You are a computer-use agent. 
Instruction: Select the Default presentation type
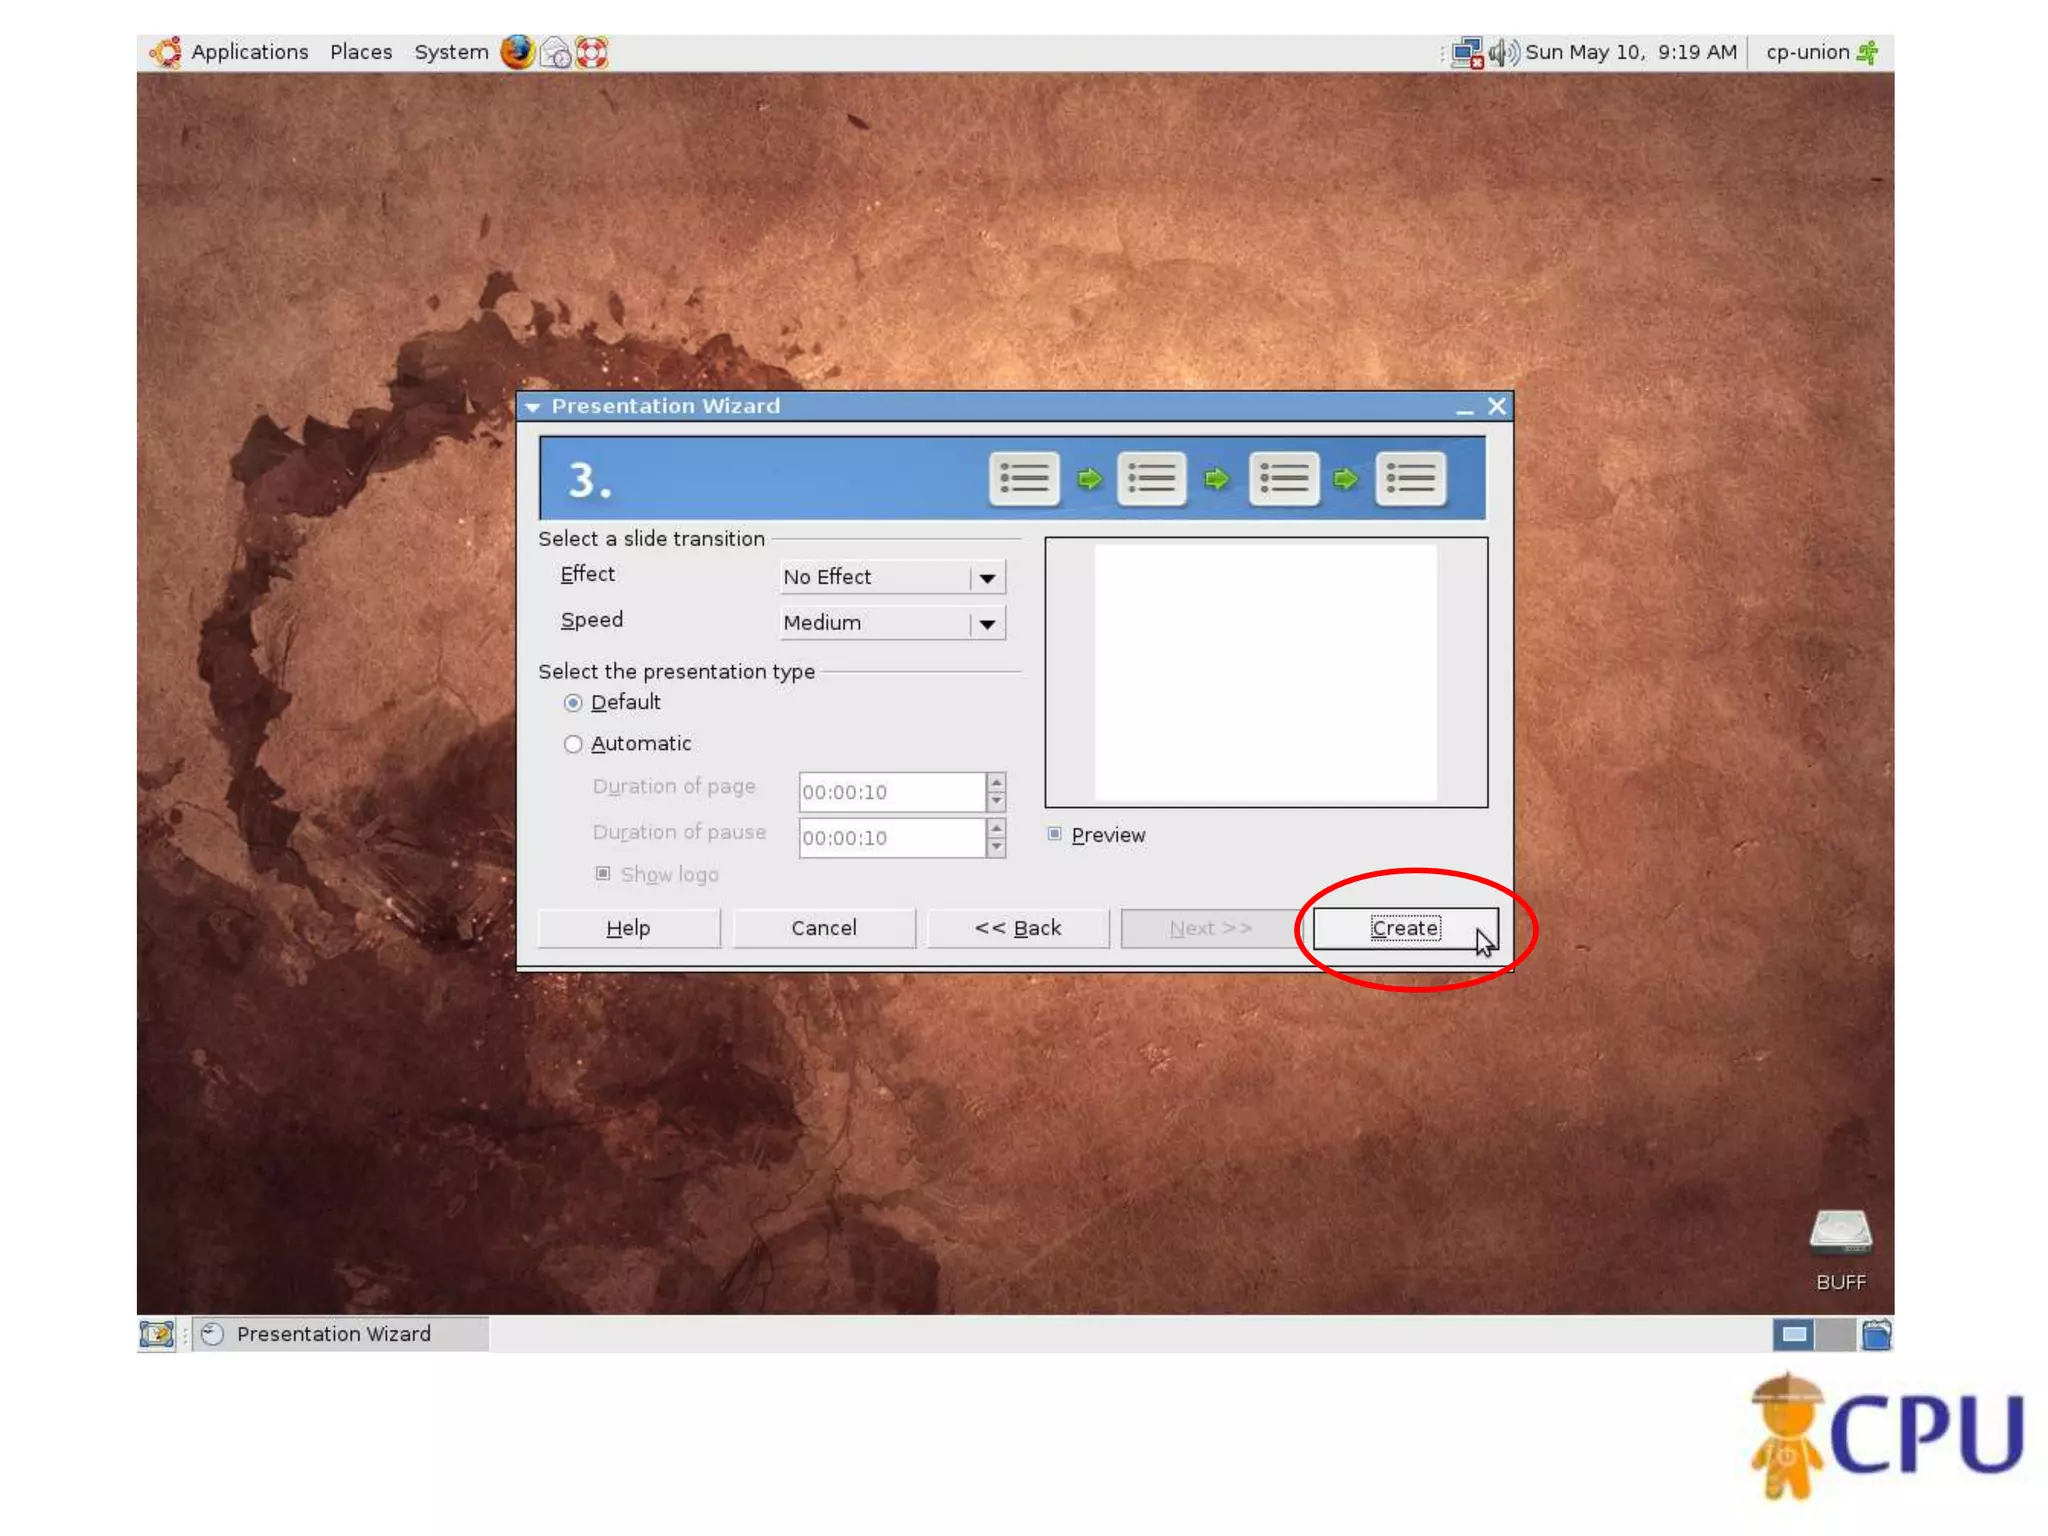(x=573, y=703)
